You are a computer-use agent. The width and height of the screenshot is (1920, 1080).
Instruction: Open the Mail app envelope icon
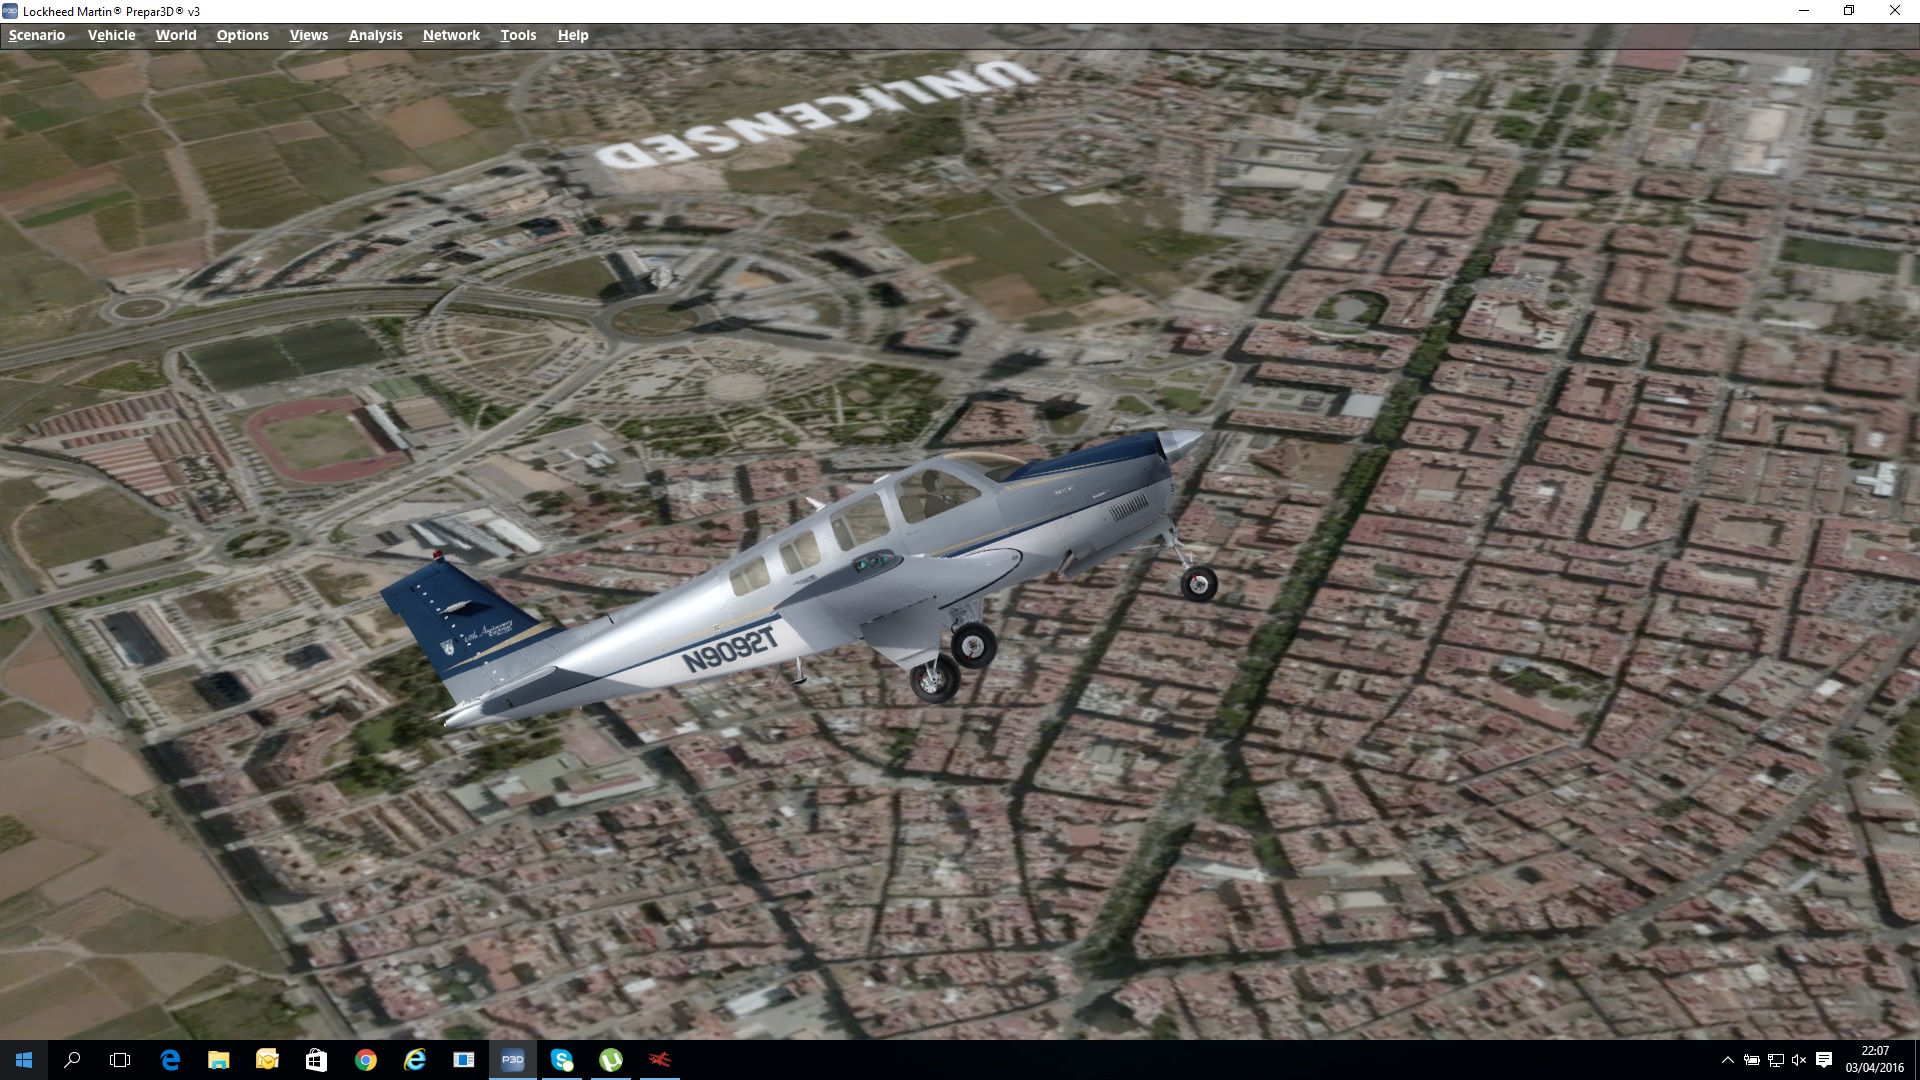267,1060
